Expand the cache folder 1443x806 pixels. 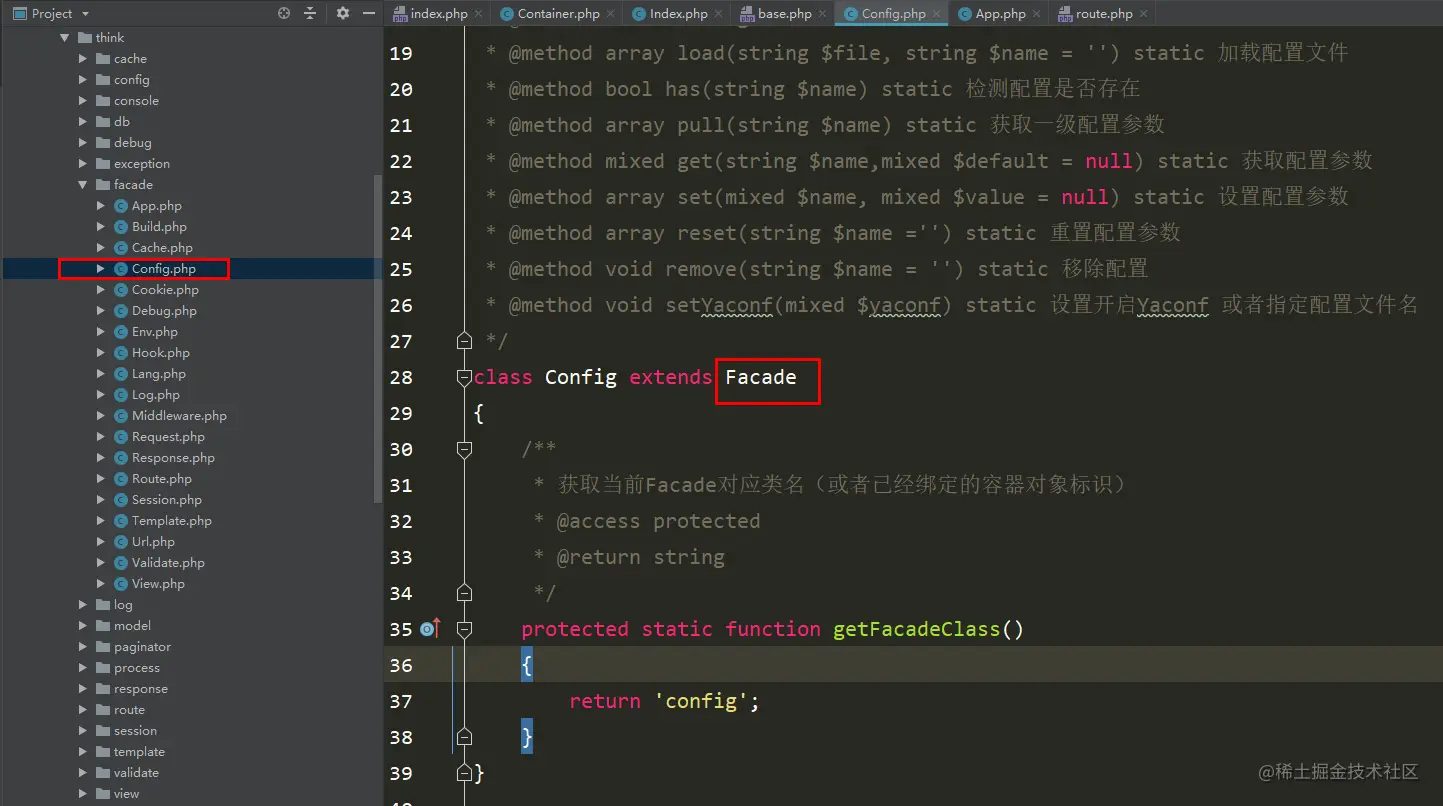point(83,59)
